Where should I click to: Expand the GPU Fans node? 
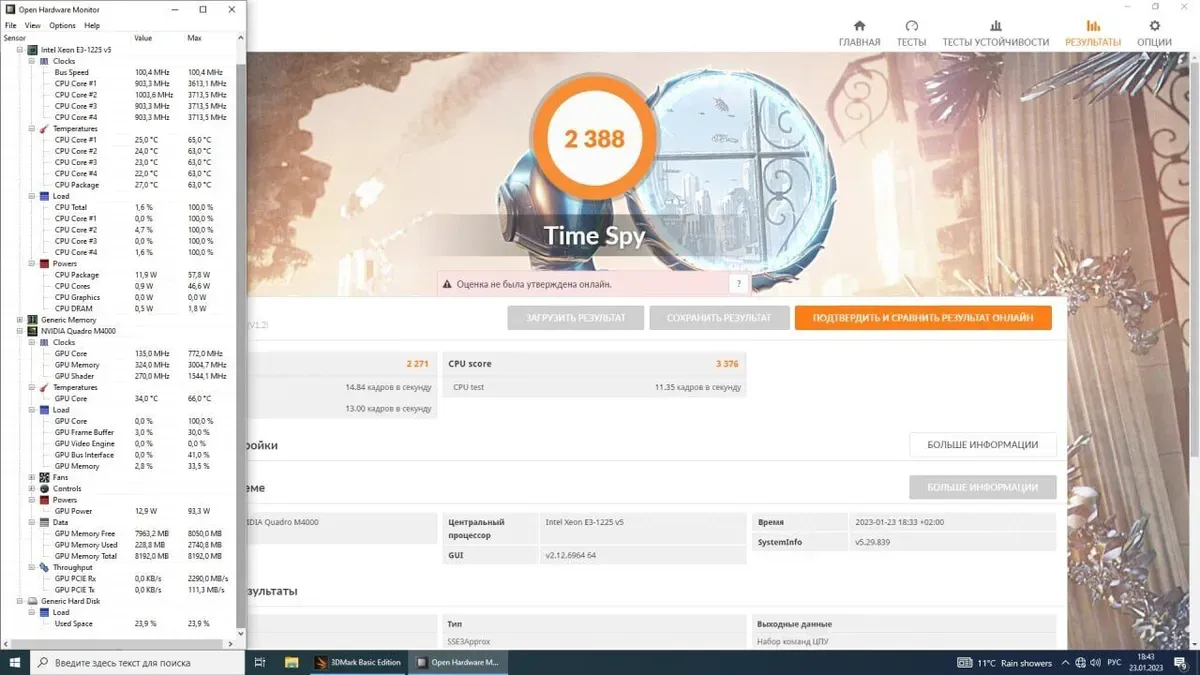click(32, 477)
